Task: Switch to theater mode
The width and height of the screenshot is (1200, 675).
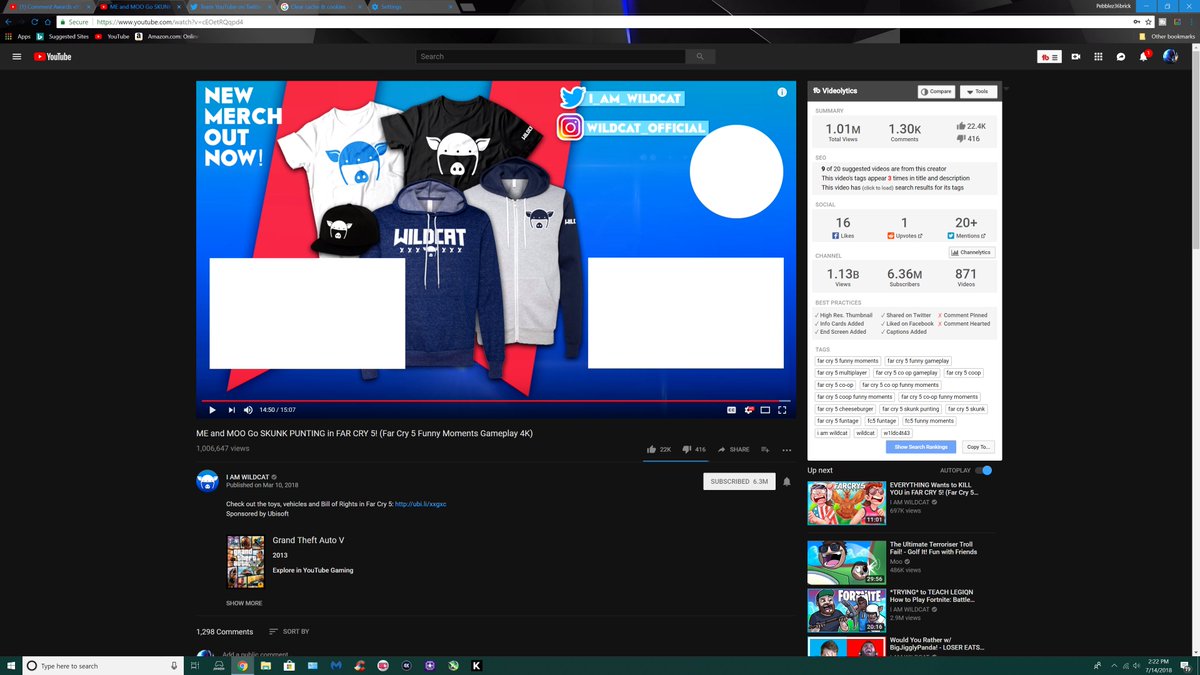Action: pyautogui.click(x=765, y=409)
